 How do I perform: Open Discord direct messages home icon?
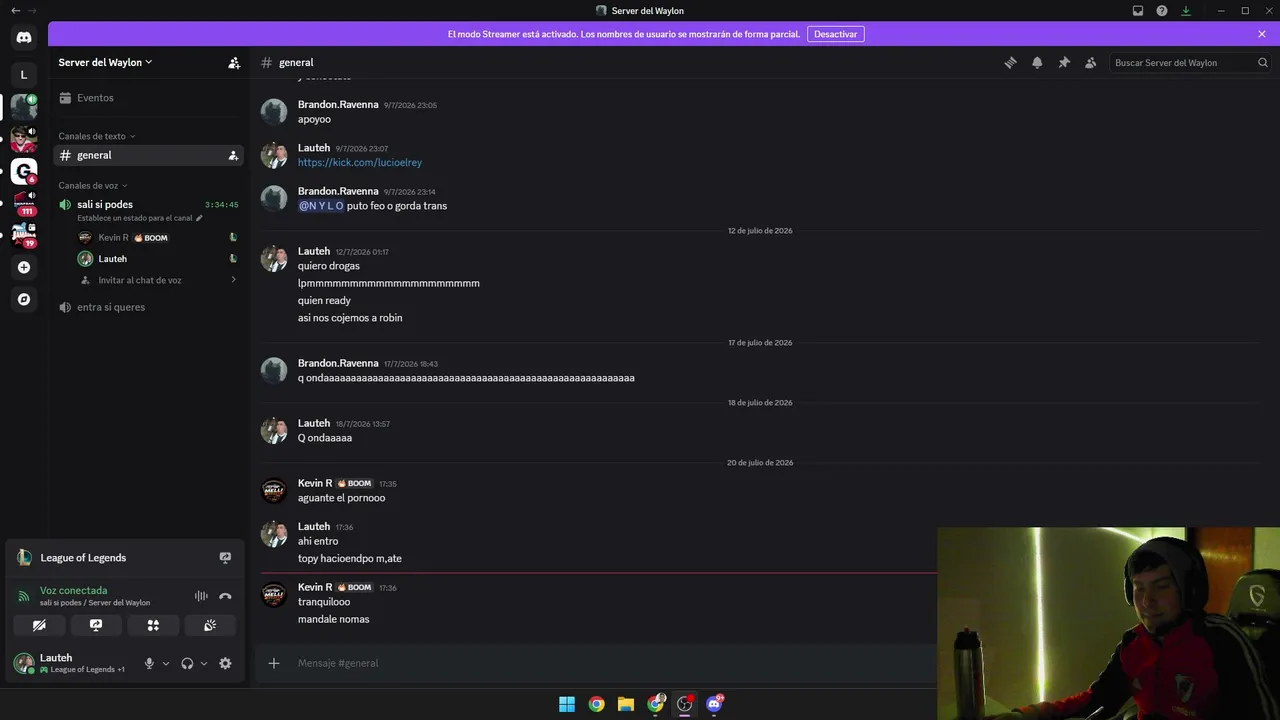(x=24, y=38)
